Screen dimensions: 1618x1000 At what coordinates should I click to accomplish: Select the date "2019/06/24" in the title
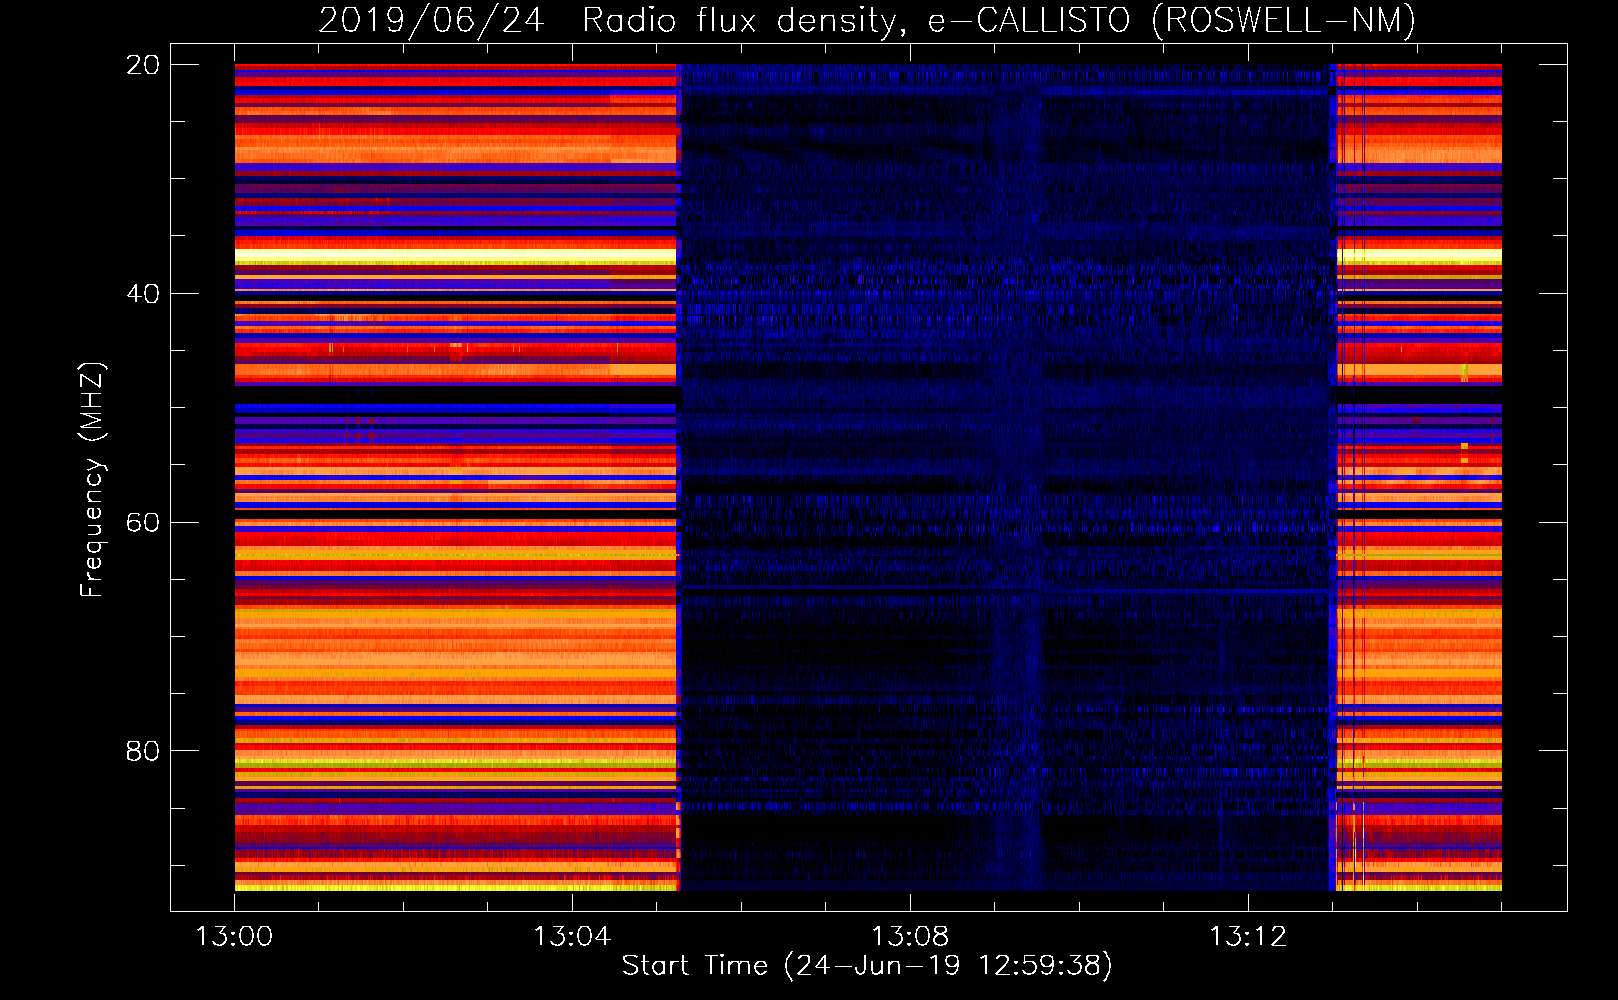point(431,21)
